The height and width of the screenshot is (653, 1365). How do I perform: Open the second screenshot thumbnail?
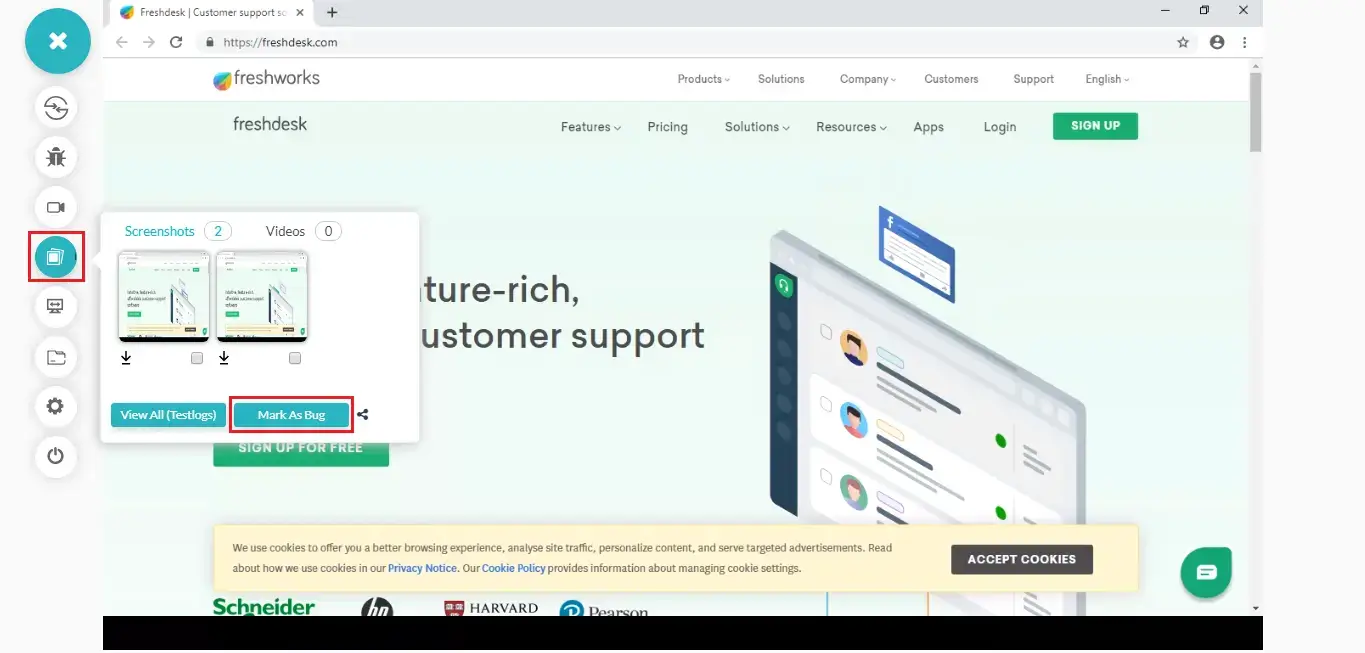pos(262,296)
